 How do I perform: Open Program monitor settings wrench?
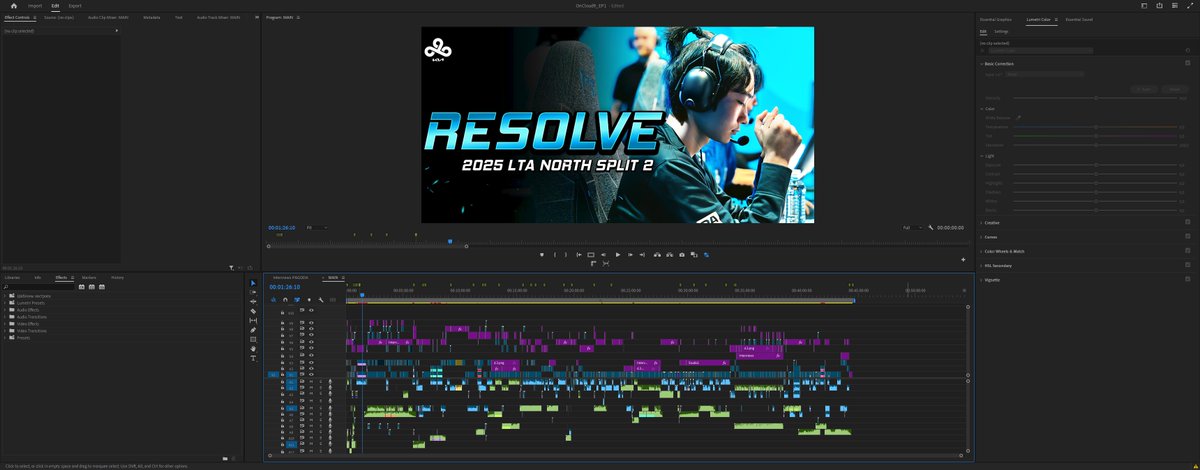pyautogui.click(x=930, y=227)
